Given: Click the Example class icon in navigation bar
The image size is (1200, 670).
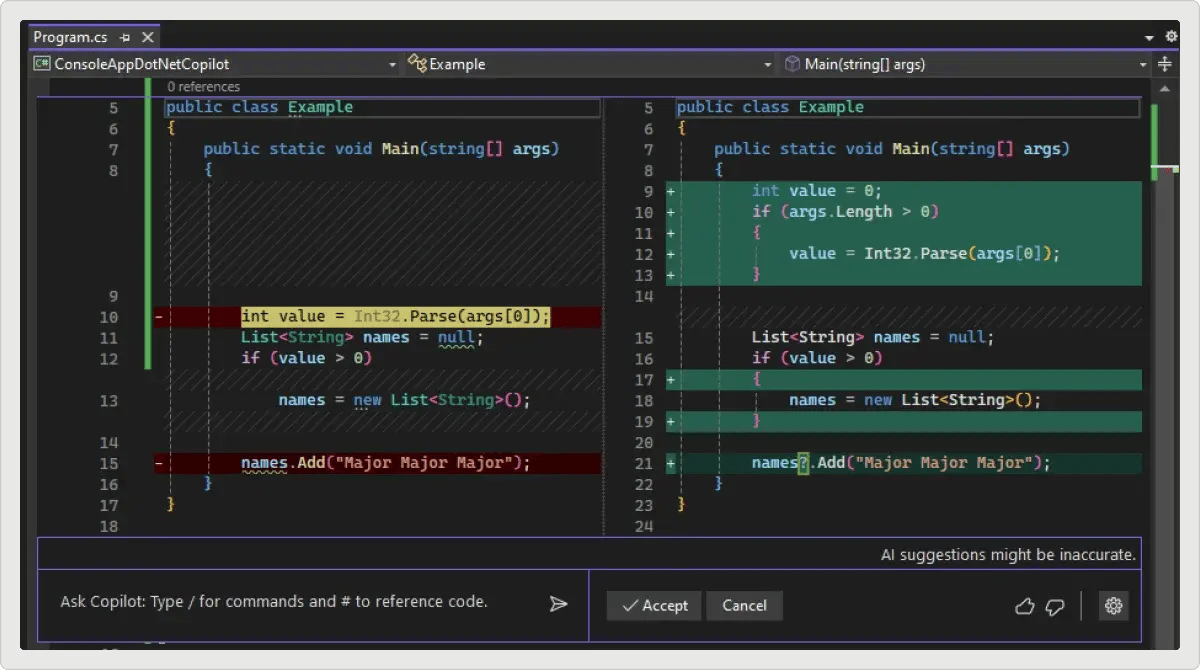Looking at the screenshot, I should [417, 64].
